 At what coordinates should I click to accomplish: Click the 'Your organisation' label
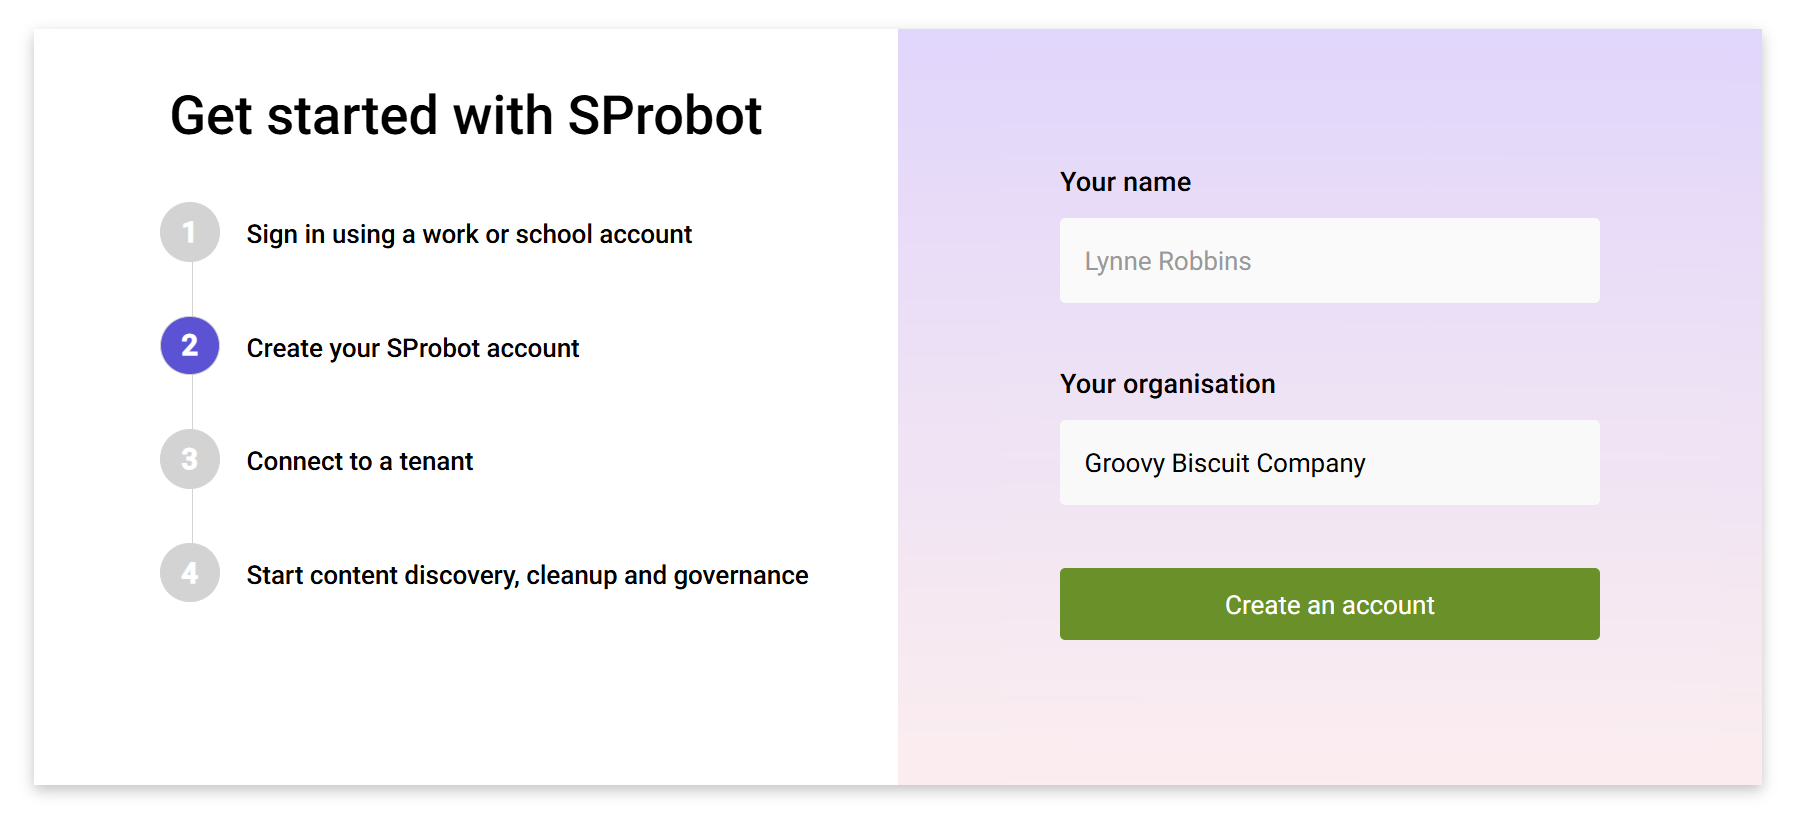tap(1167, 384)
